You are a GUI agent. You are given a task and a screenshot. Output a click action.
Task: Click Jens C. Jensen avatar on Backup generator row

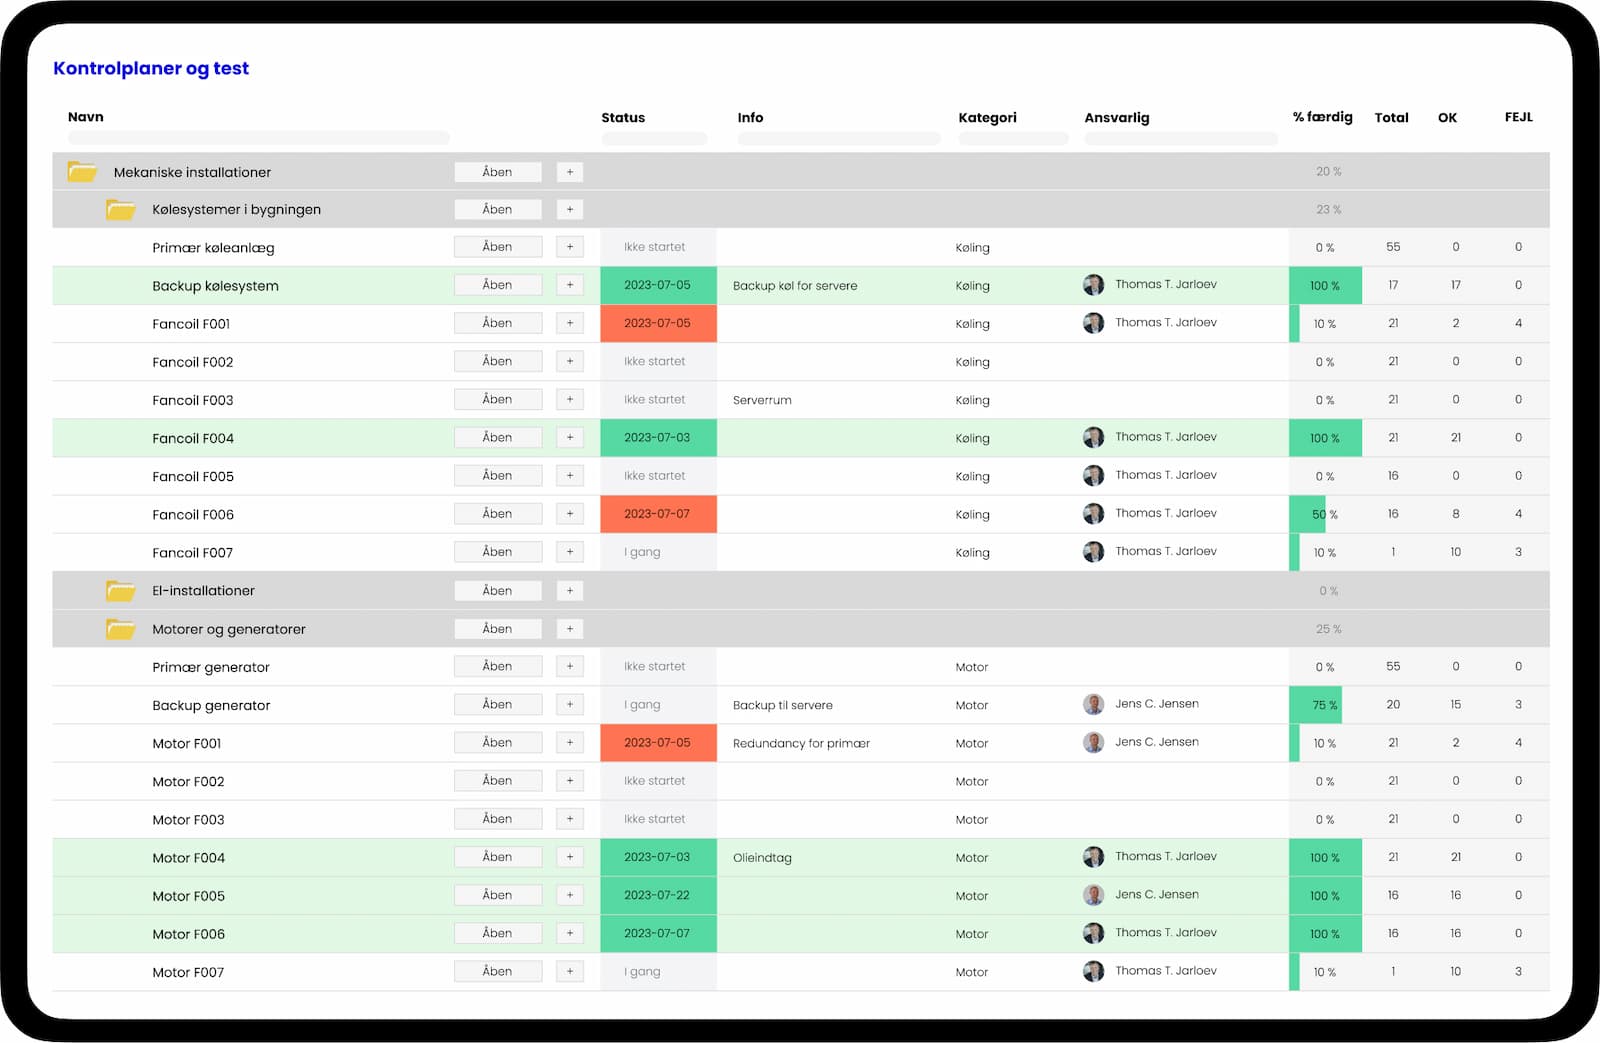(1094, 704)
